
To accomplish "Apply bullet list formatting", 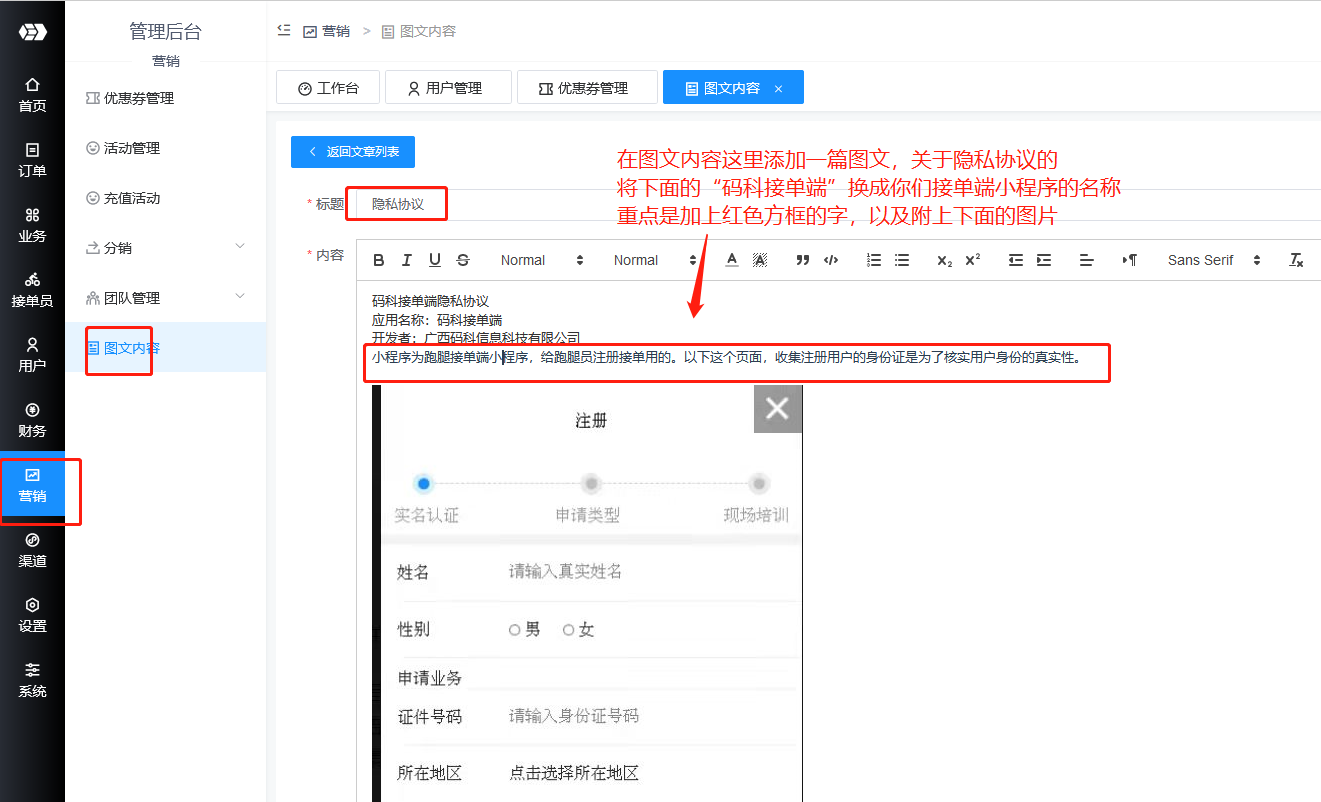I will point(902,260).
